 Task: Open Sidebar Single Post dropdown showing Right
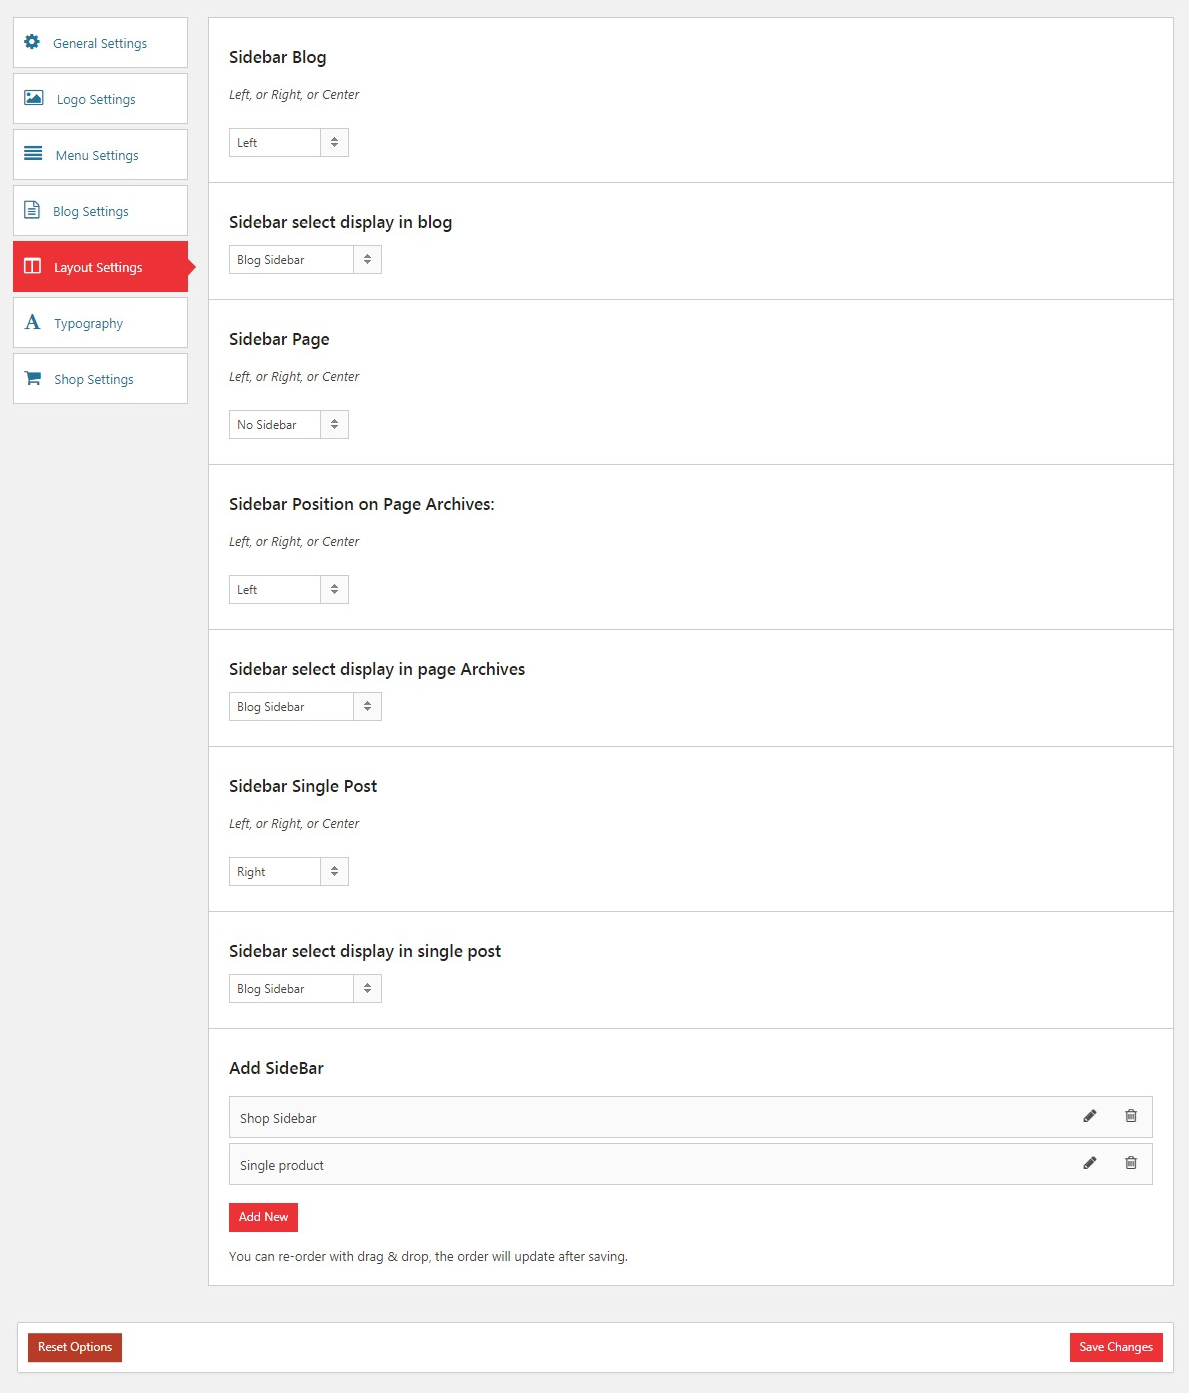(x=289, y=872)
